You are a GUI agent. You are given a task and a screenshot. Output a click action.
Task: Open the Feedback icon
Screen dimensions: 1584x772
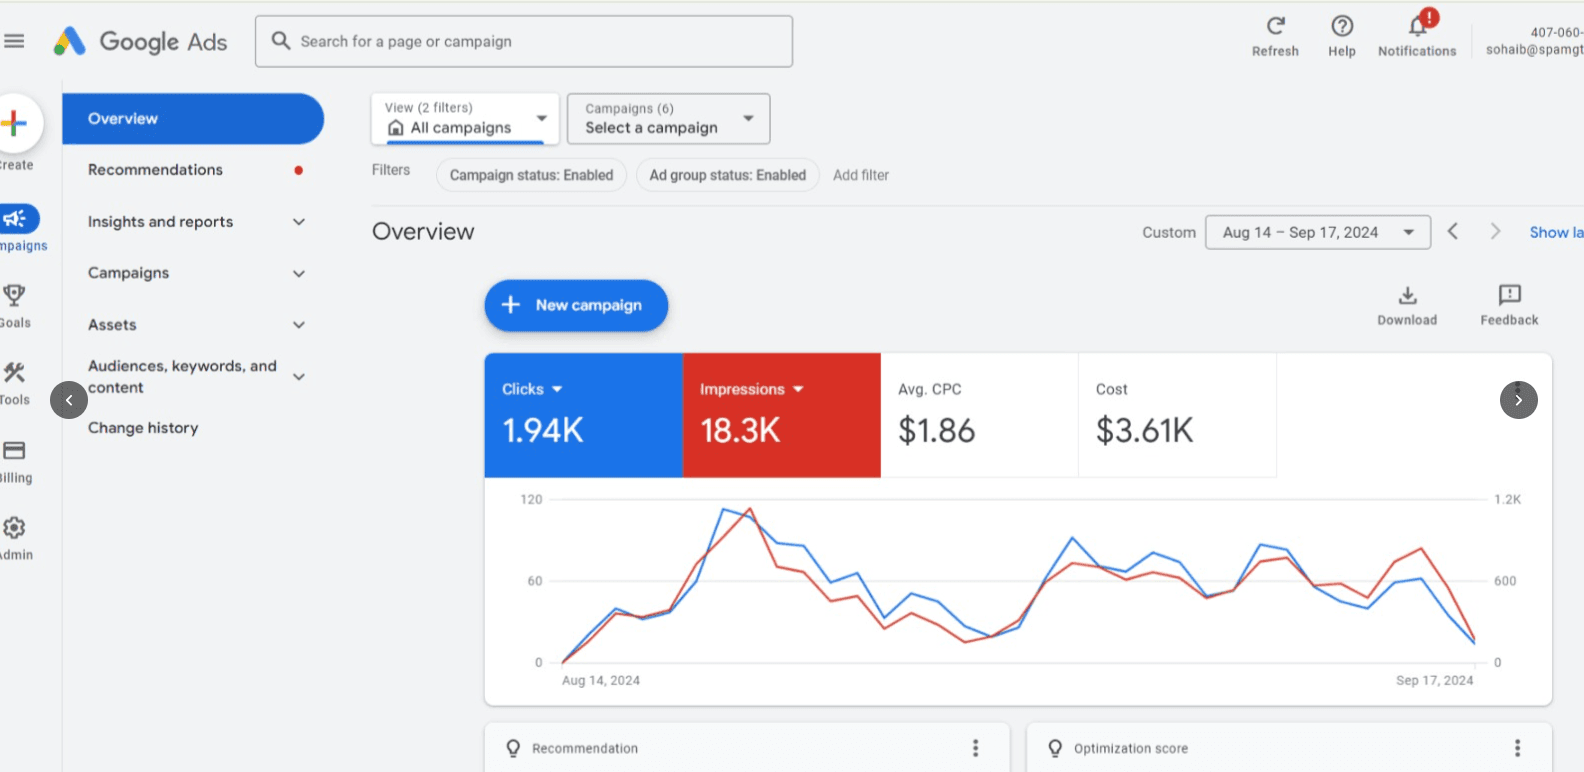coord(1509,295)
